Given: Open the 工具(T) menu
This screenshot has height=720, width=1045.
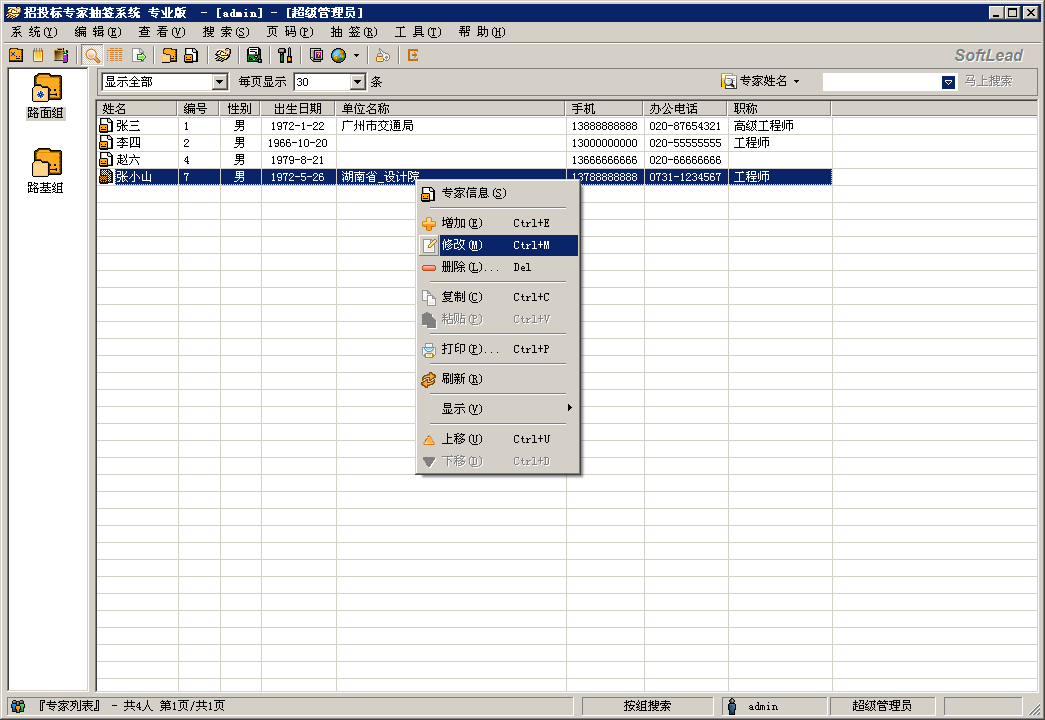Looking at the screenshot, I should [418, 32].
